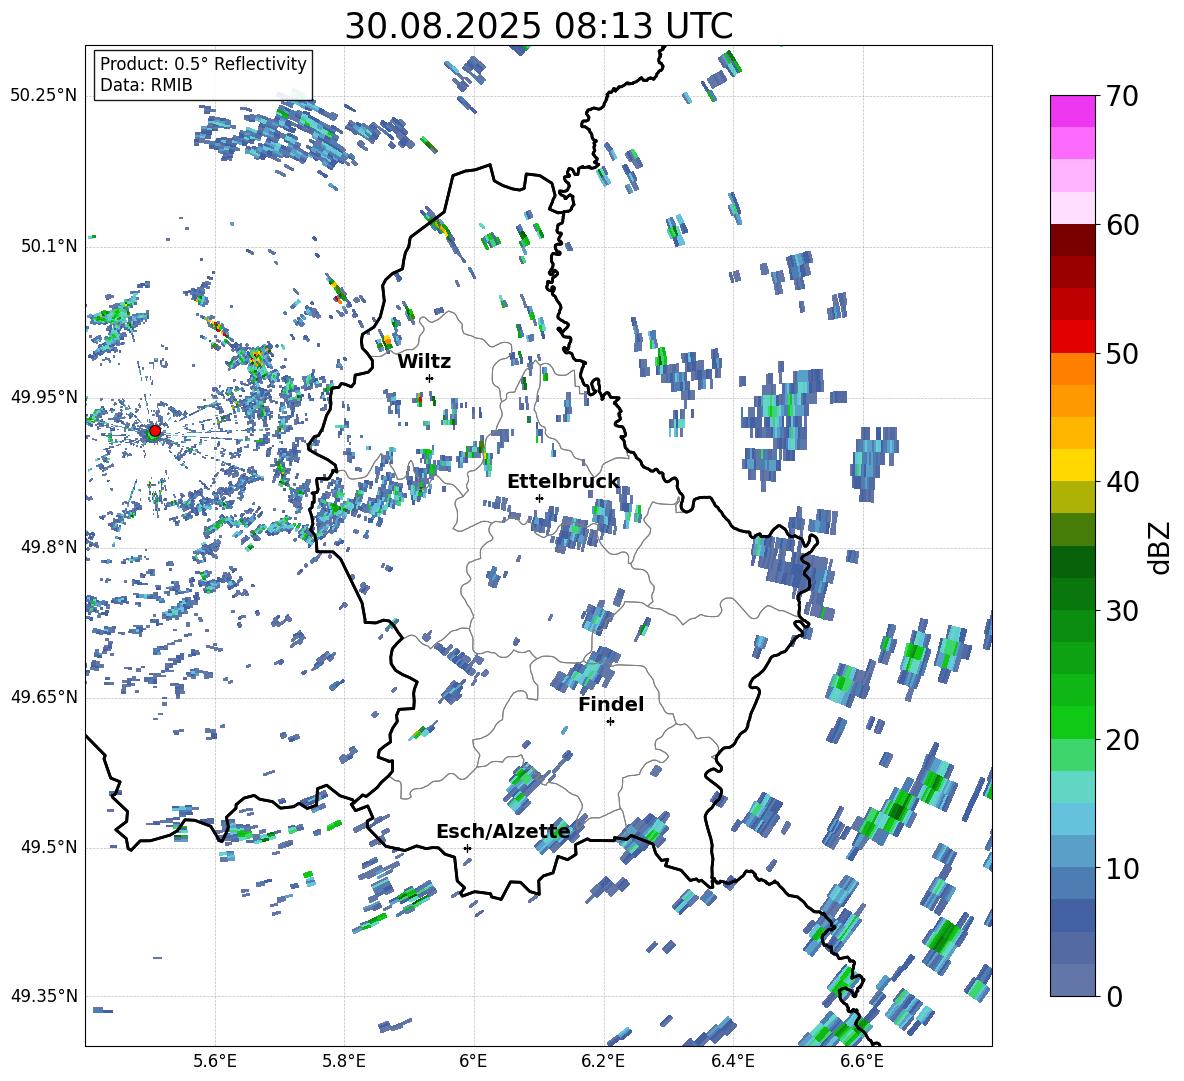Click the 49.65°N latitude label
The width and height of the screenshot is (1184, 1081).
(44, 696)
